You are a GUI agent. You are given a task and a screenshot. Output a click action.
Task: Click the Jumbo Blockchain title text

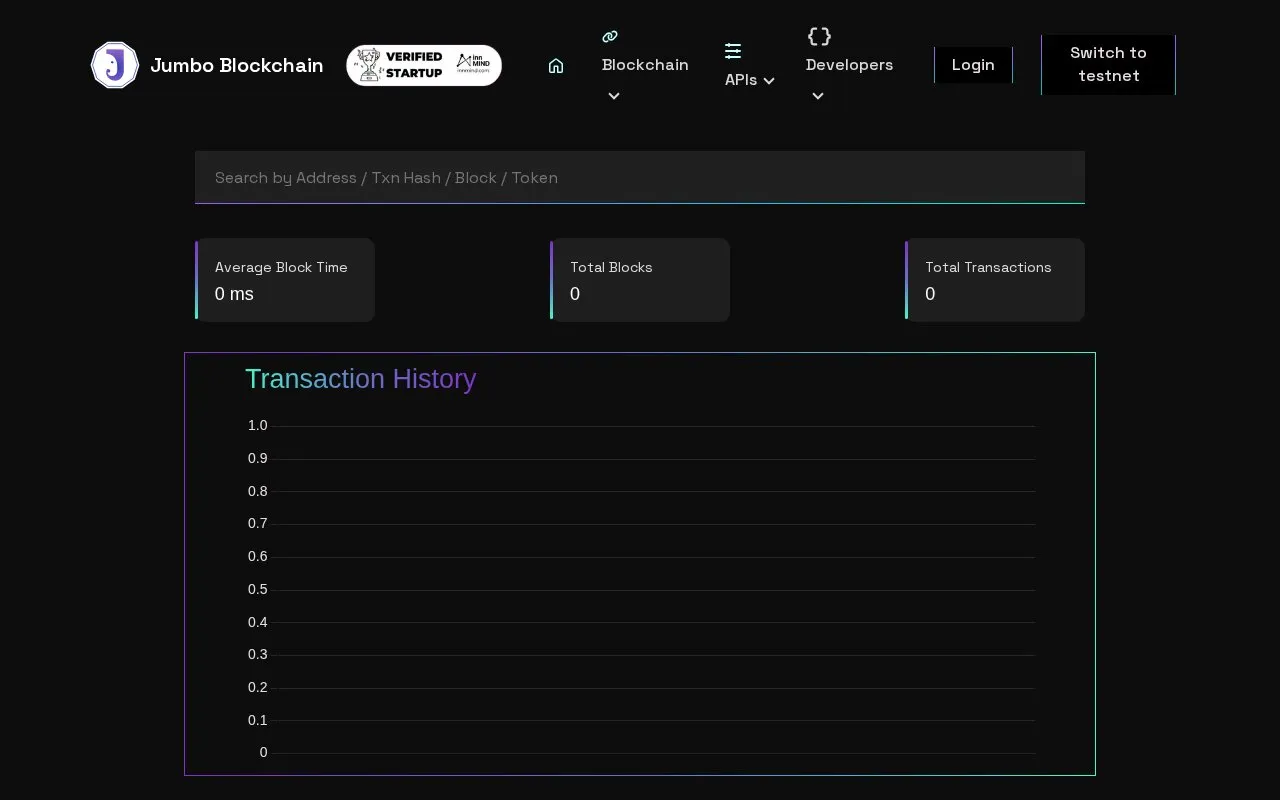click(237, 65)
